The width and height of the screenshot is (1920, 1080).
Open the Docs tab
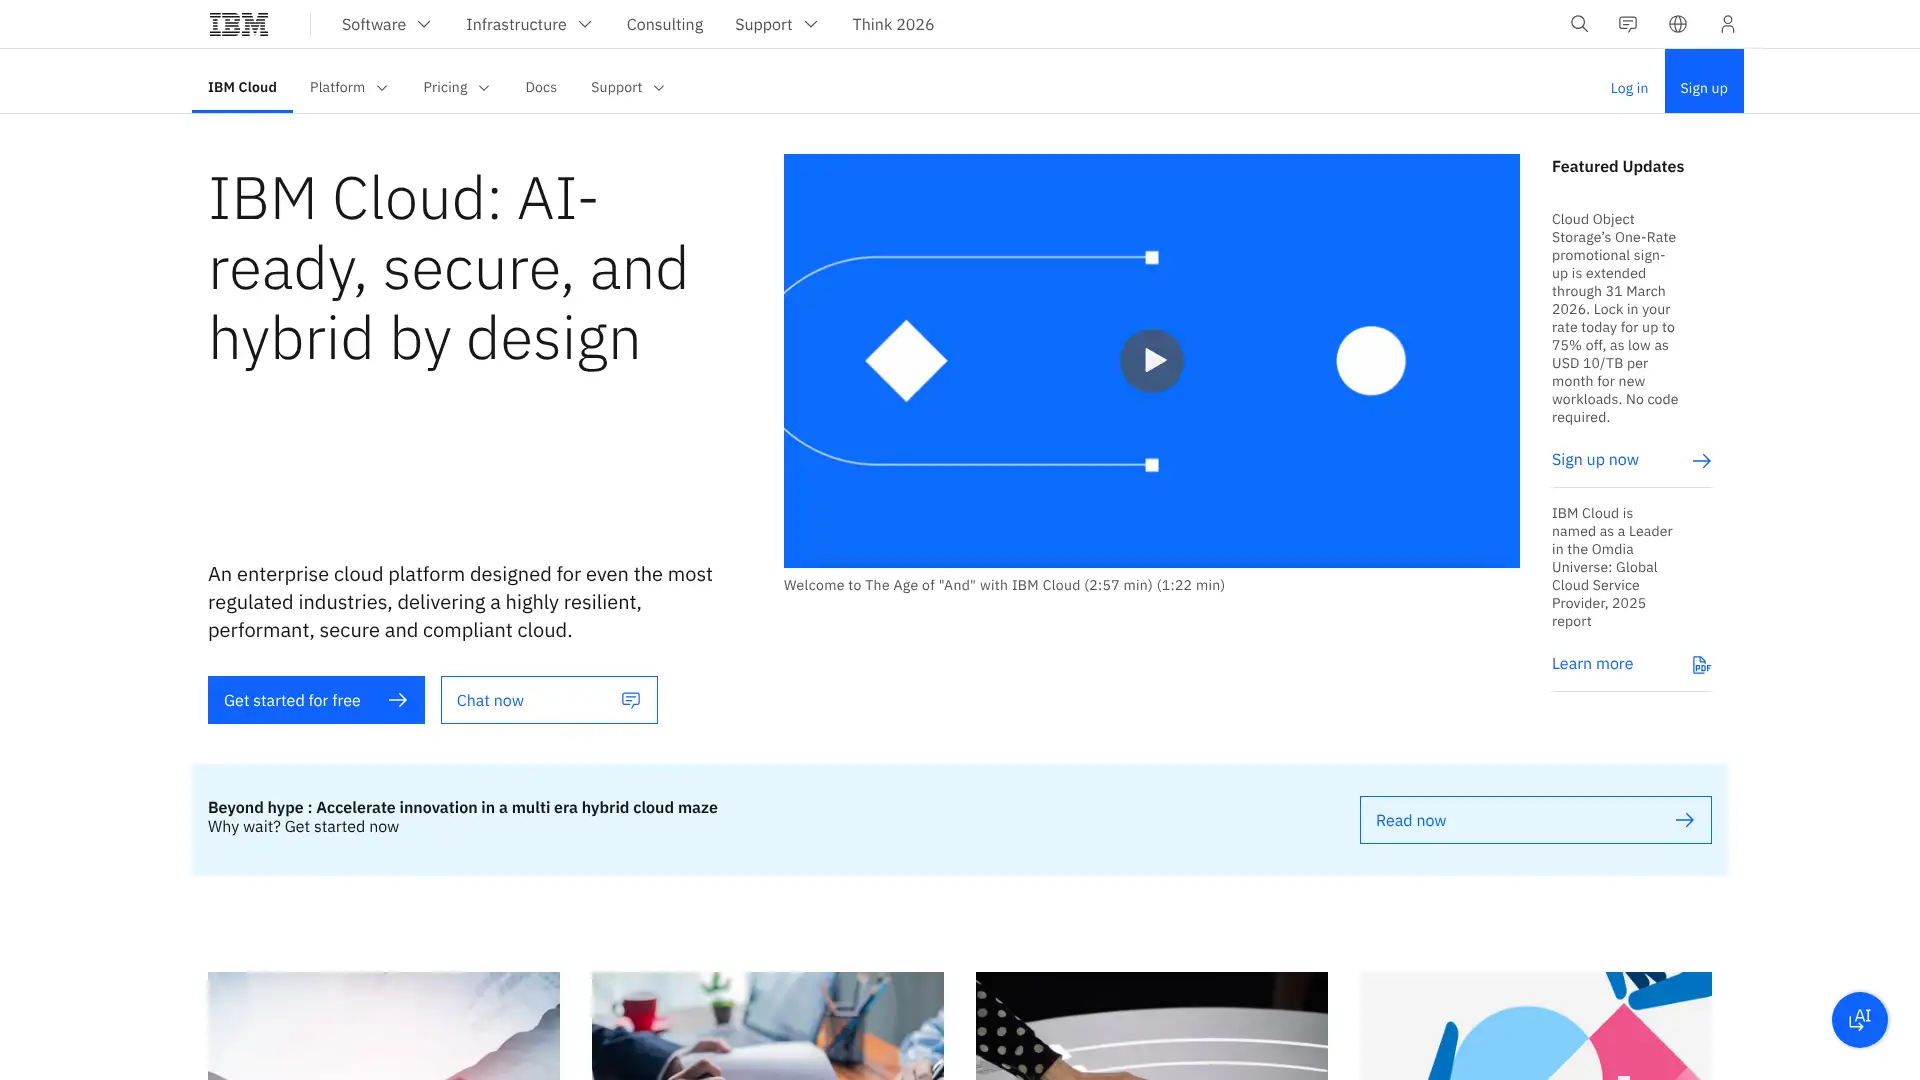point(541,88)
